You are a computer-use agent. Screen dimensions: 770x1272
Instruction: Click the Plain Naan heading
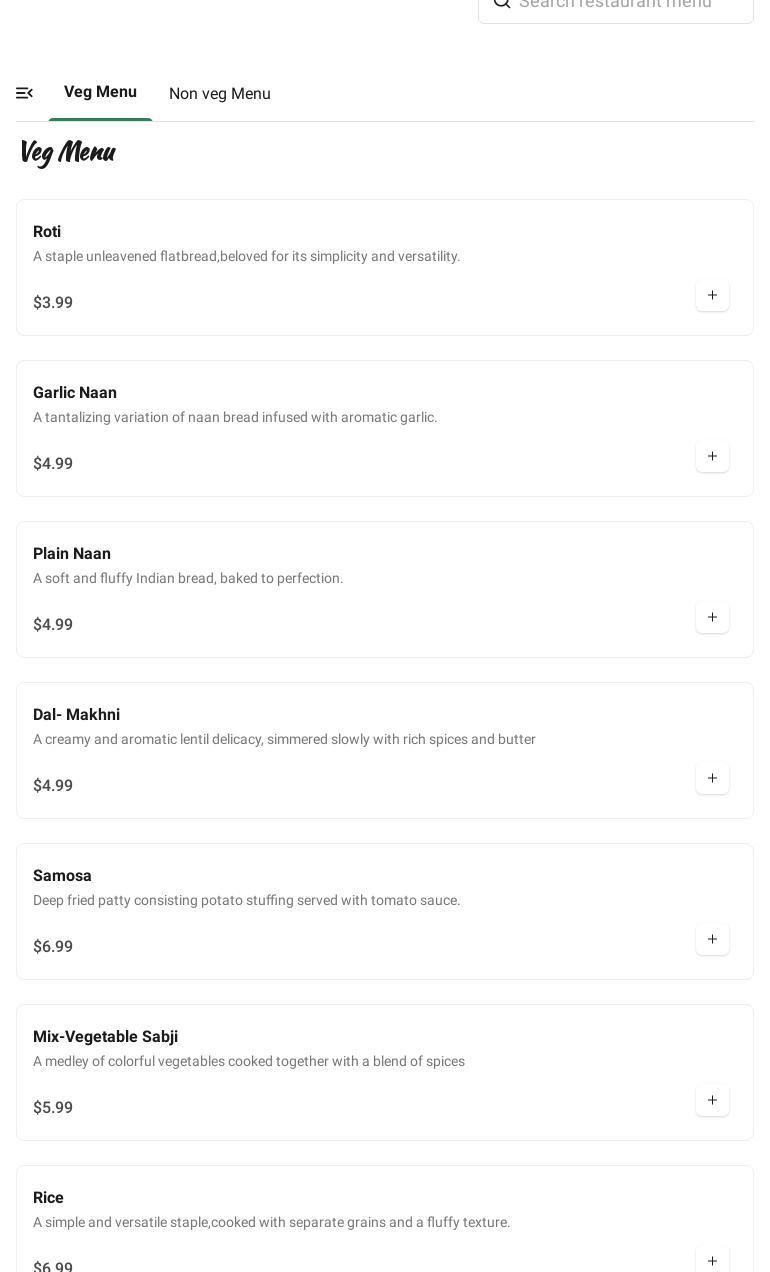(72, 554)
